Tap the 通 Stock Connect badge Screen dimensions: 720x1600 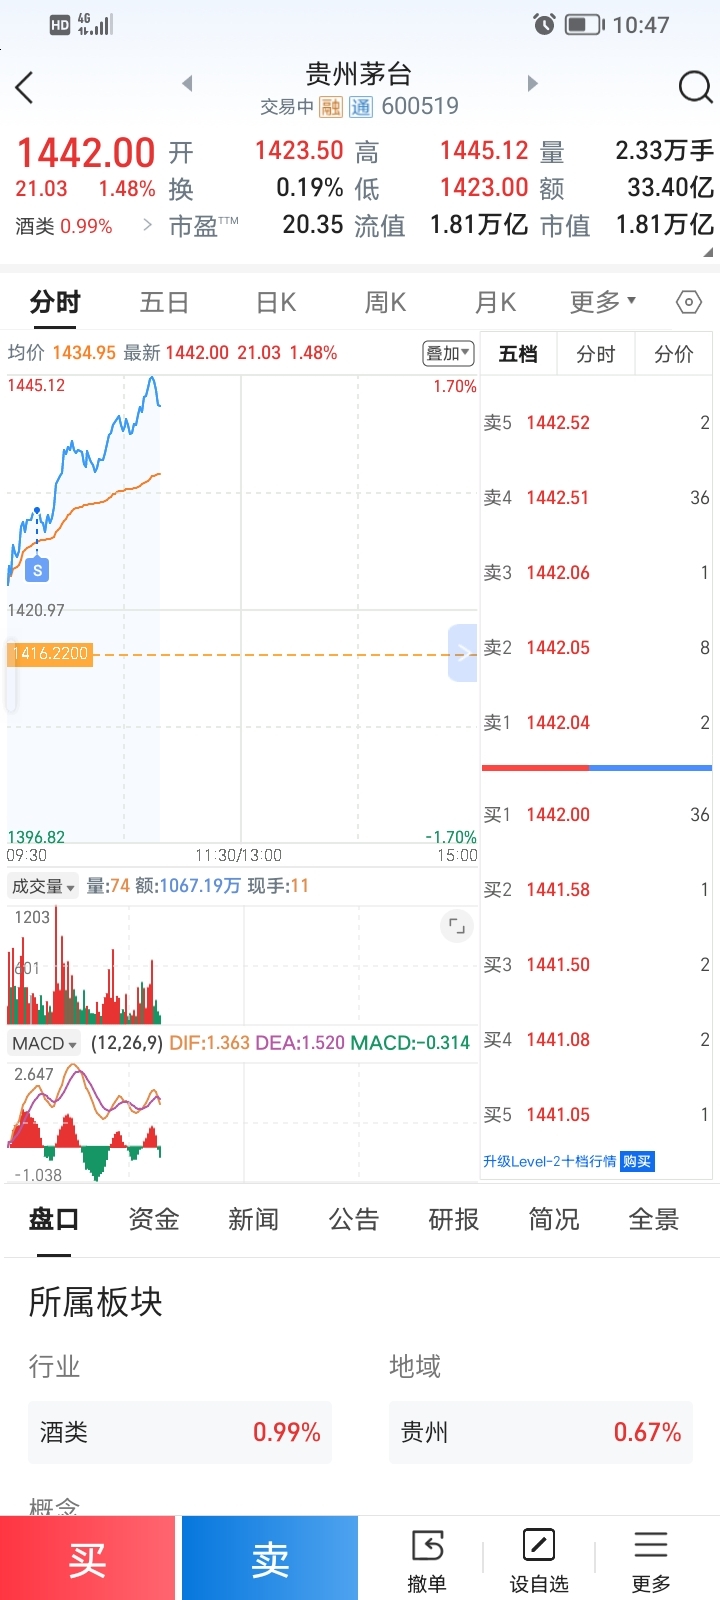pyautogui.click(x=361, y=107)
